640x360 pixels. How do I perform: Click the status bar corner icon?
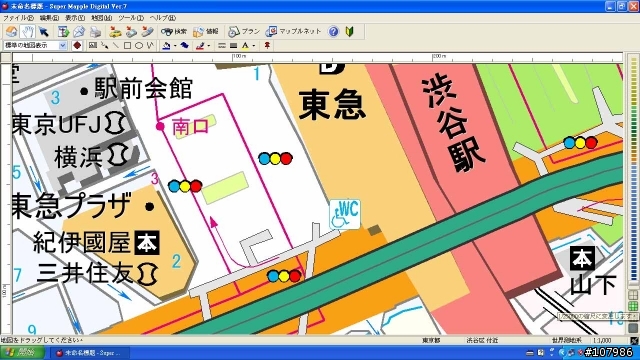pos(634,340)
